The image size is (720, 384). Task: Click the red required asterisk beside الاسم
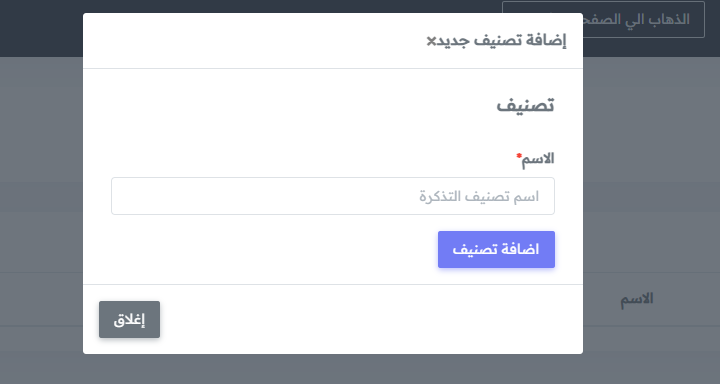(x=519, y=156)
